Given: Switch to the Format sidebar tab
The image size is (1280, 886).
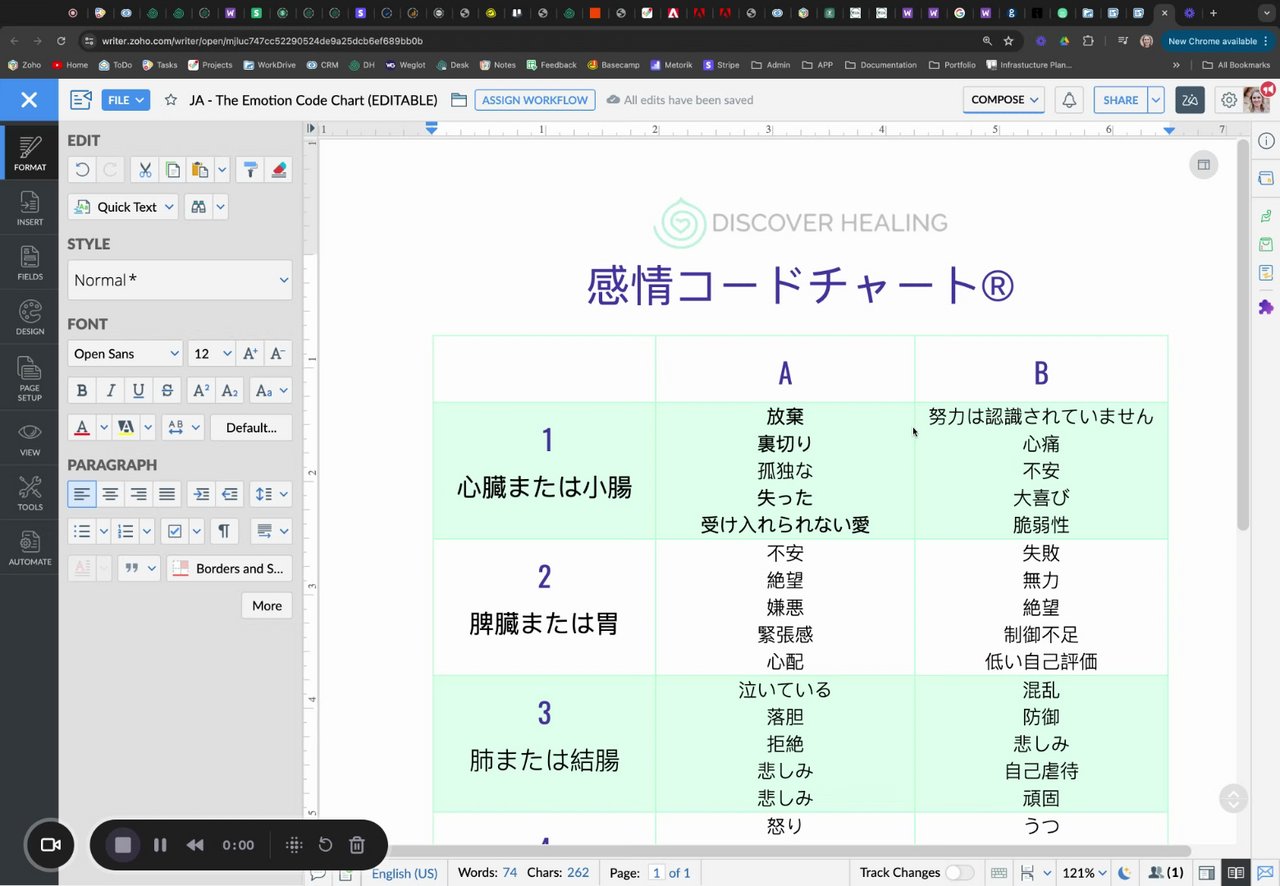Looking at the screenshot, I should (x=29, y=153).
